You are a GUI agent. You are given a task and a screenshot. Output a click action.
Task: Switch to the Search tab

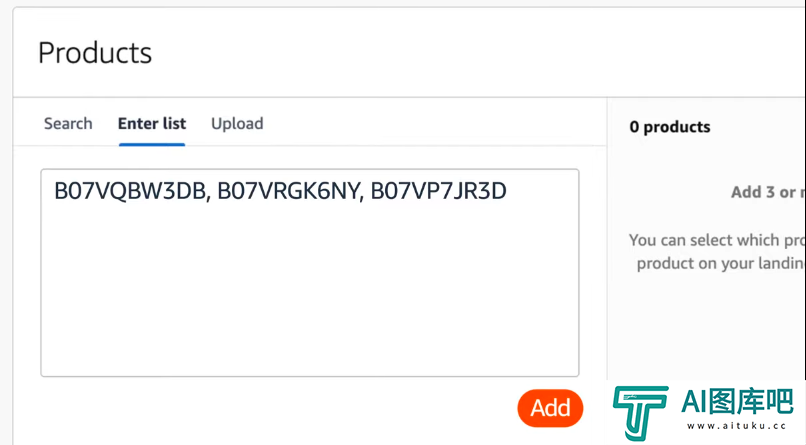tap(68, 123)
